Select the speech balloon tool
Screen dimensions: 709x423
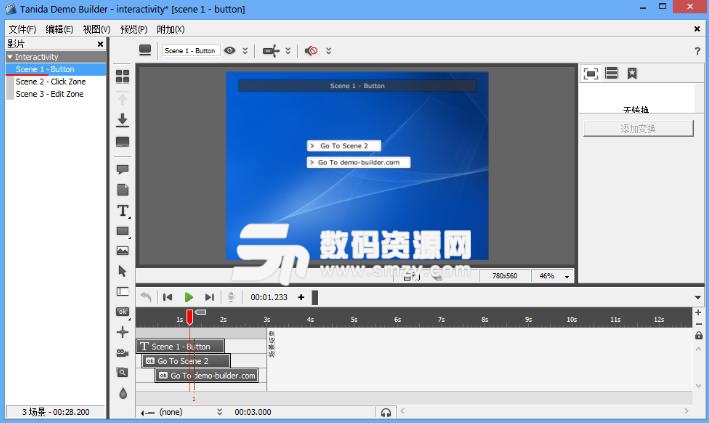pos(123,169)
